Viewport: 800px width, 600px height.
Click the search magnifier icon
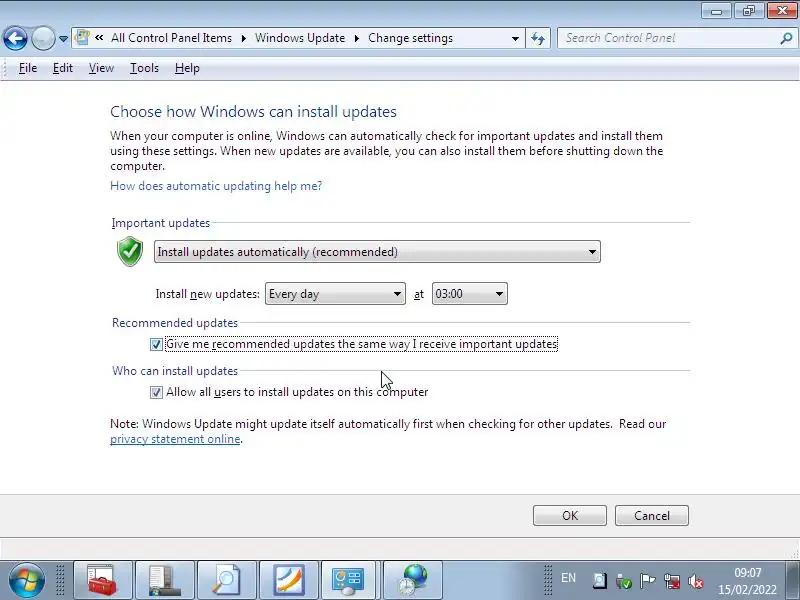[x=786, y=38]
